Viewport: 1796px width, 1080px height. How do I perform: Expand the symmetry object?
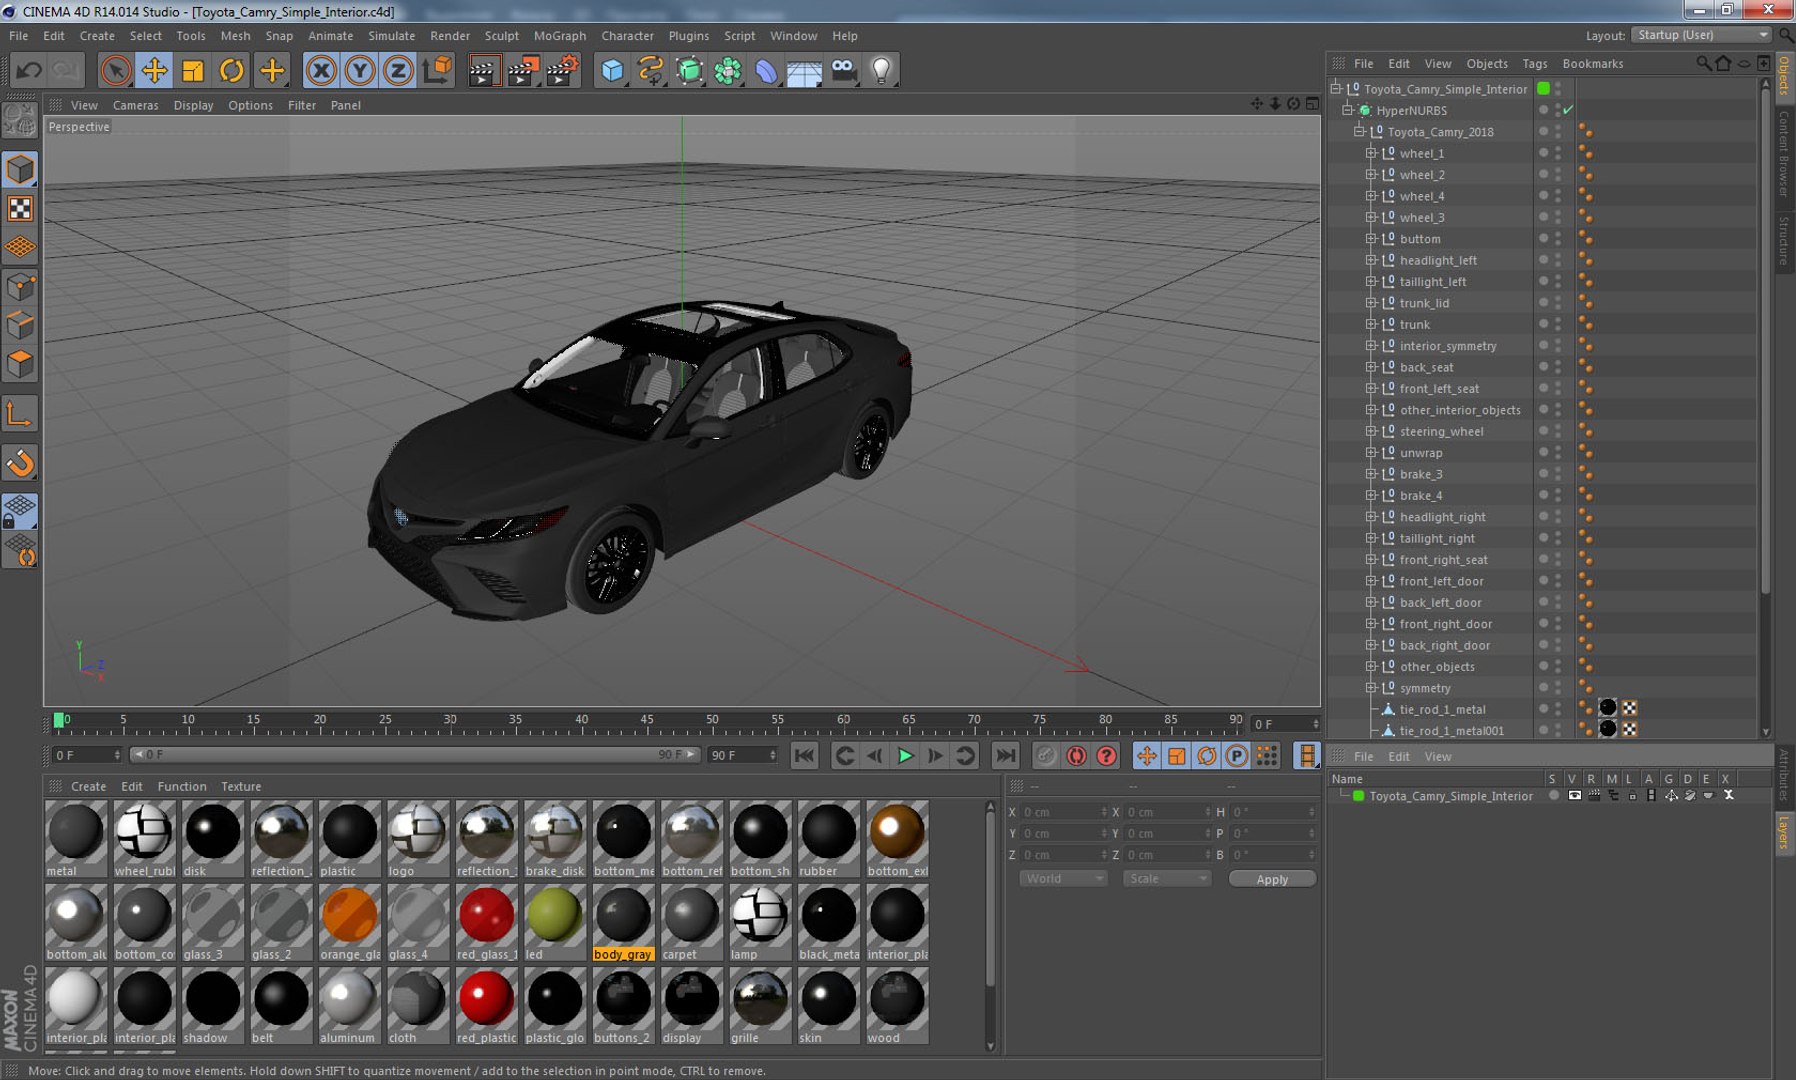coord(1372,688)
